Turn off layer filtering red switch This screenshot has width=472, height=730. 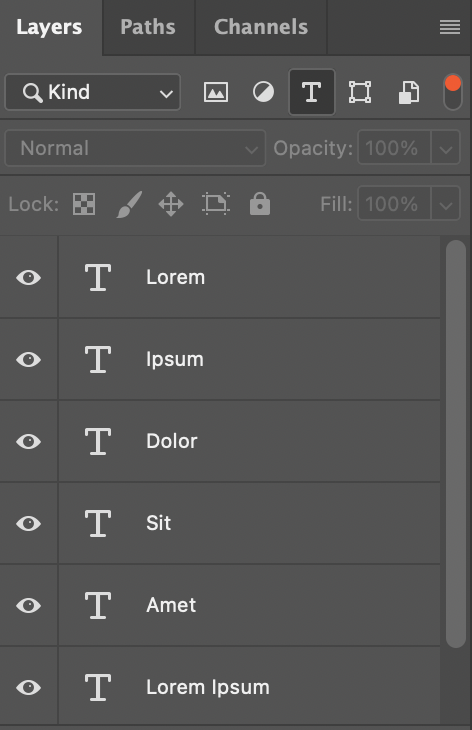453,92
